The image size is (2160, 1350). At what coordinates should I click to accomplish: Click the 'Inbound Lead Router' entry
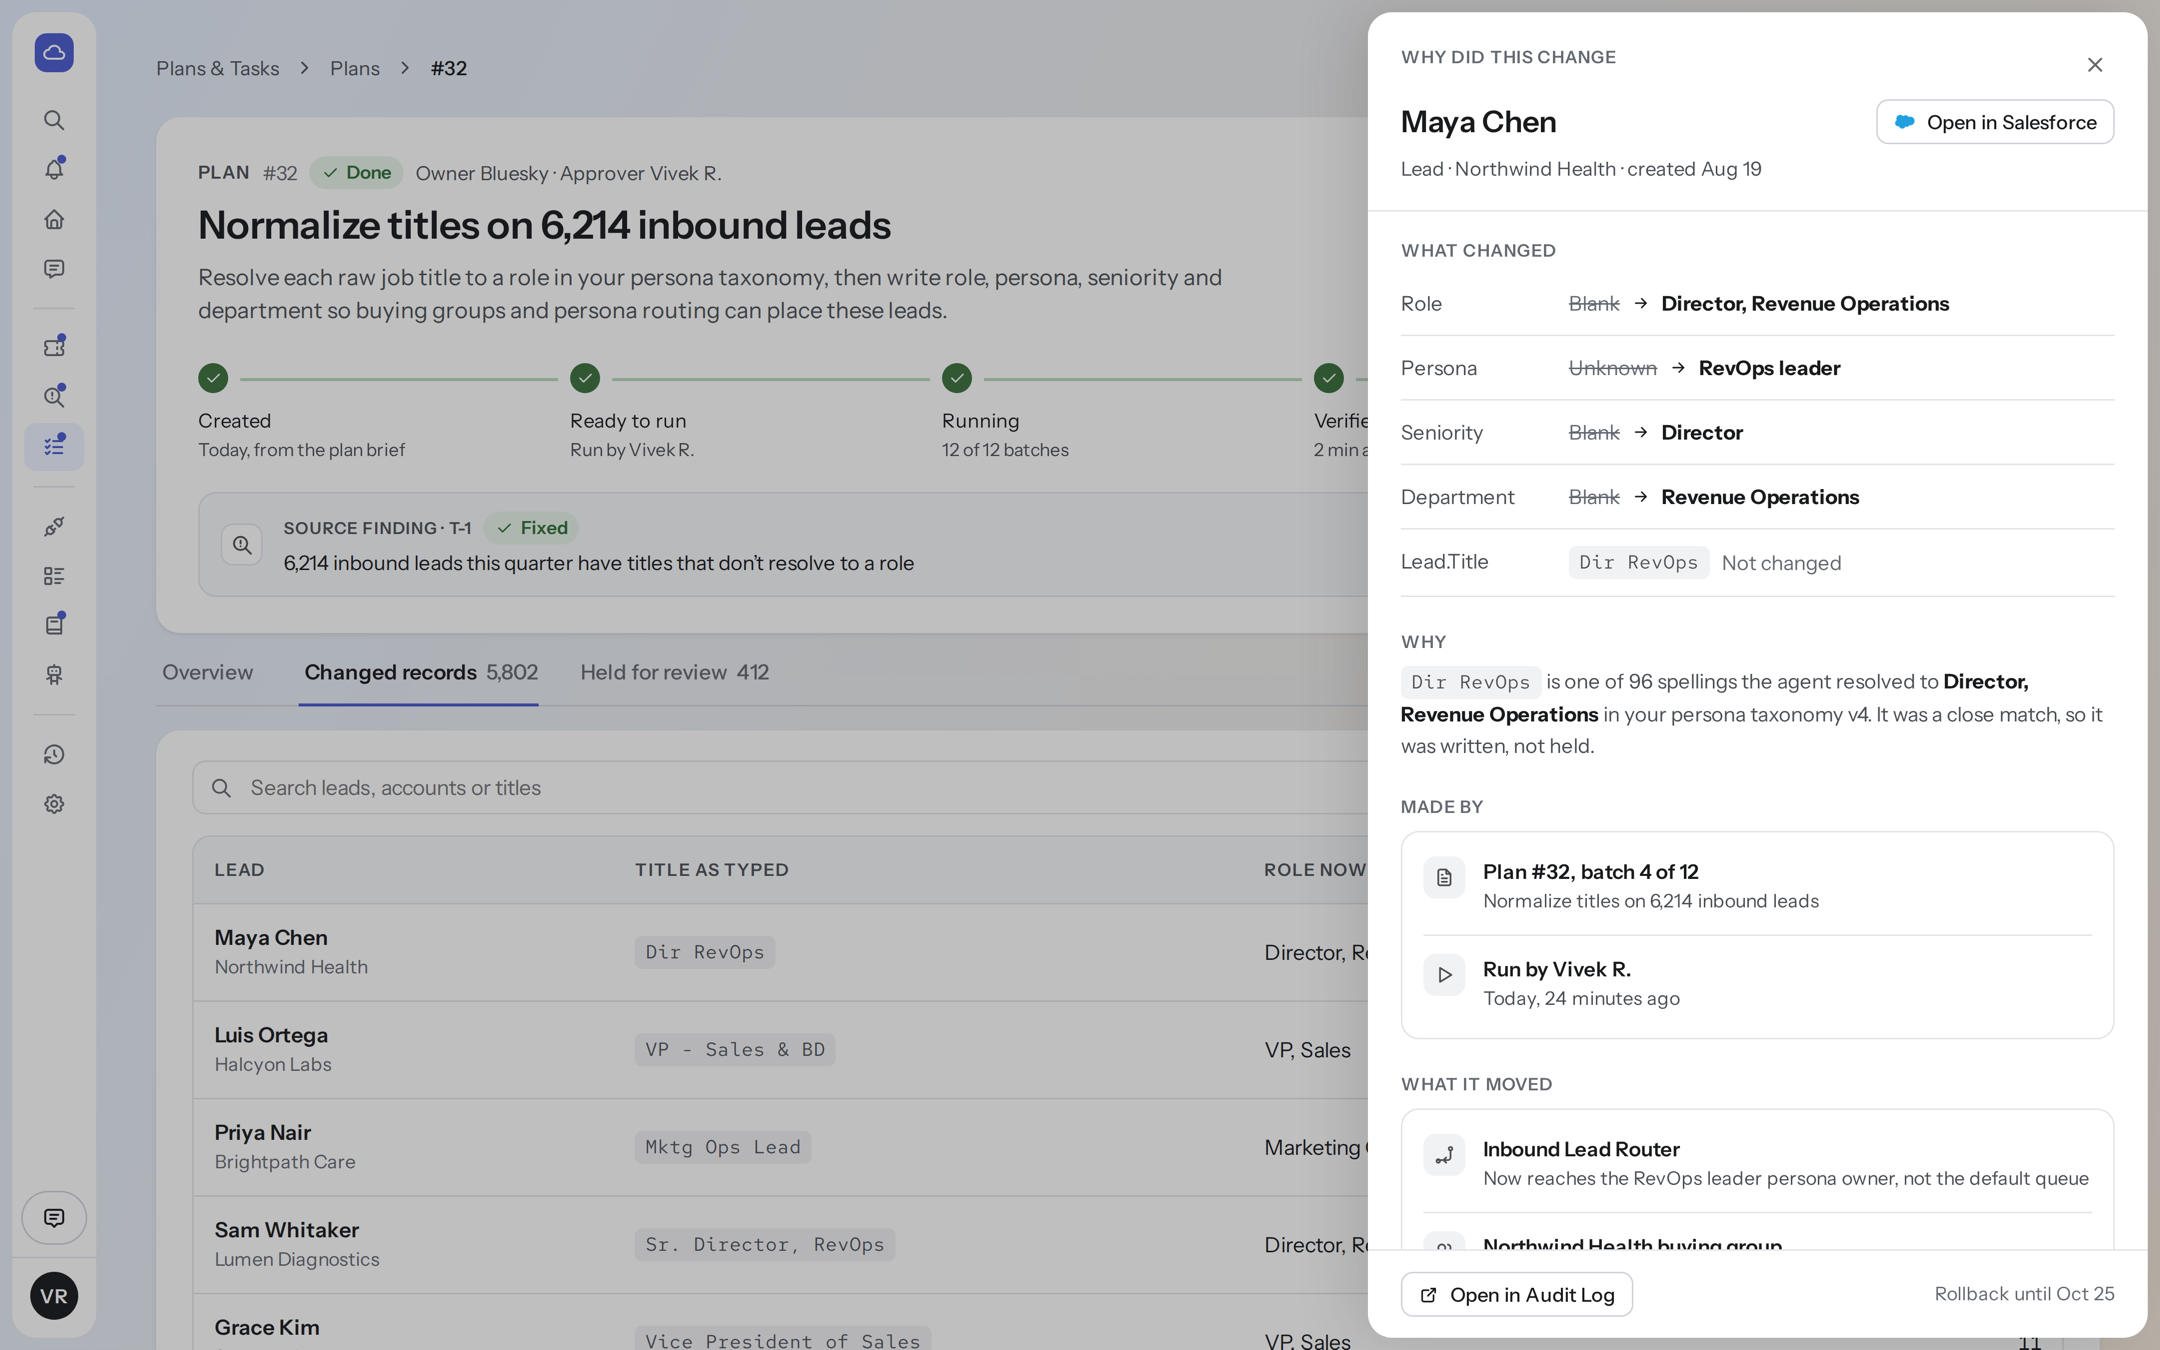(1757, 1163)
